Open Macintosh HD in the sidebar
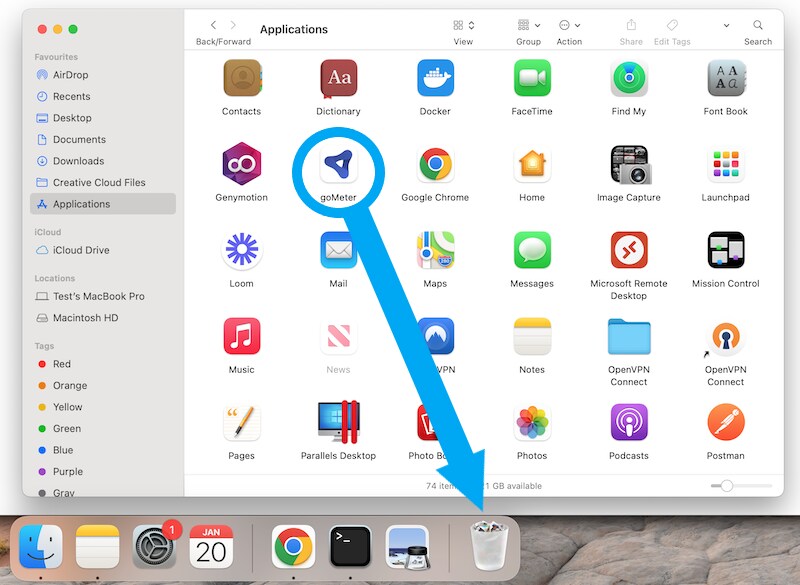The width and height of the screenshot is (800, 585). 103,318
